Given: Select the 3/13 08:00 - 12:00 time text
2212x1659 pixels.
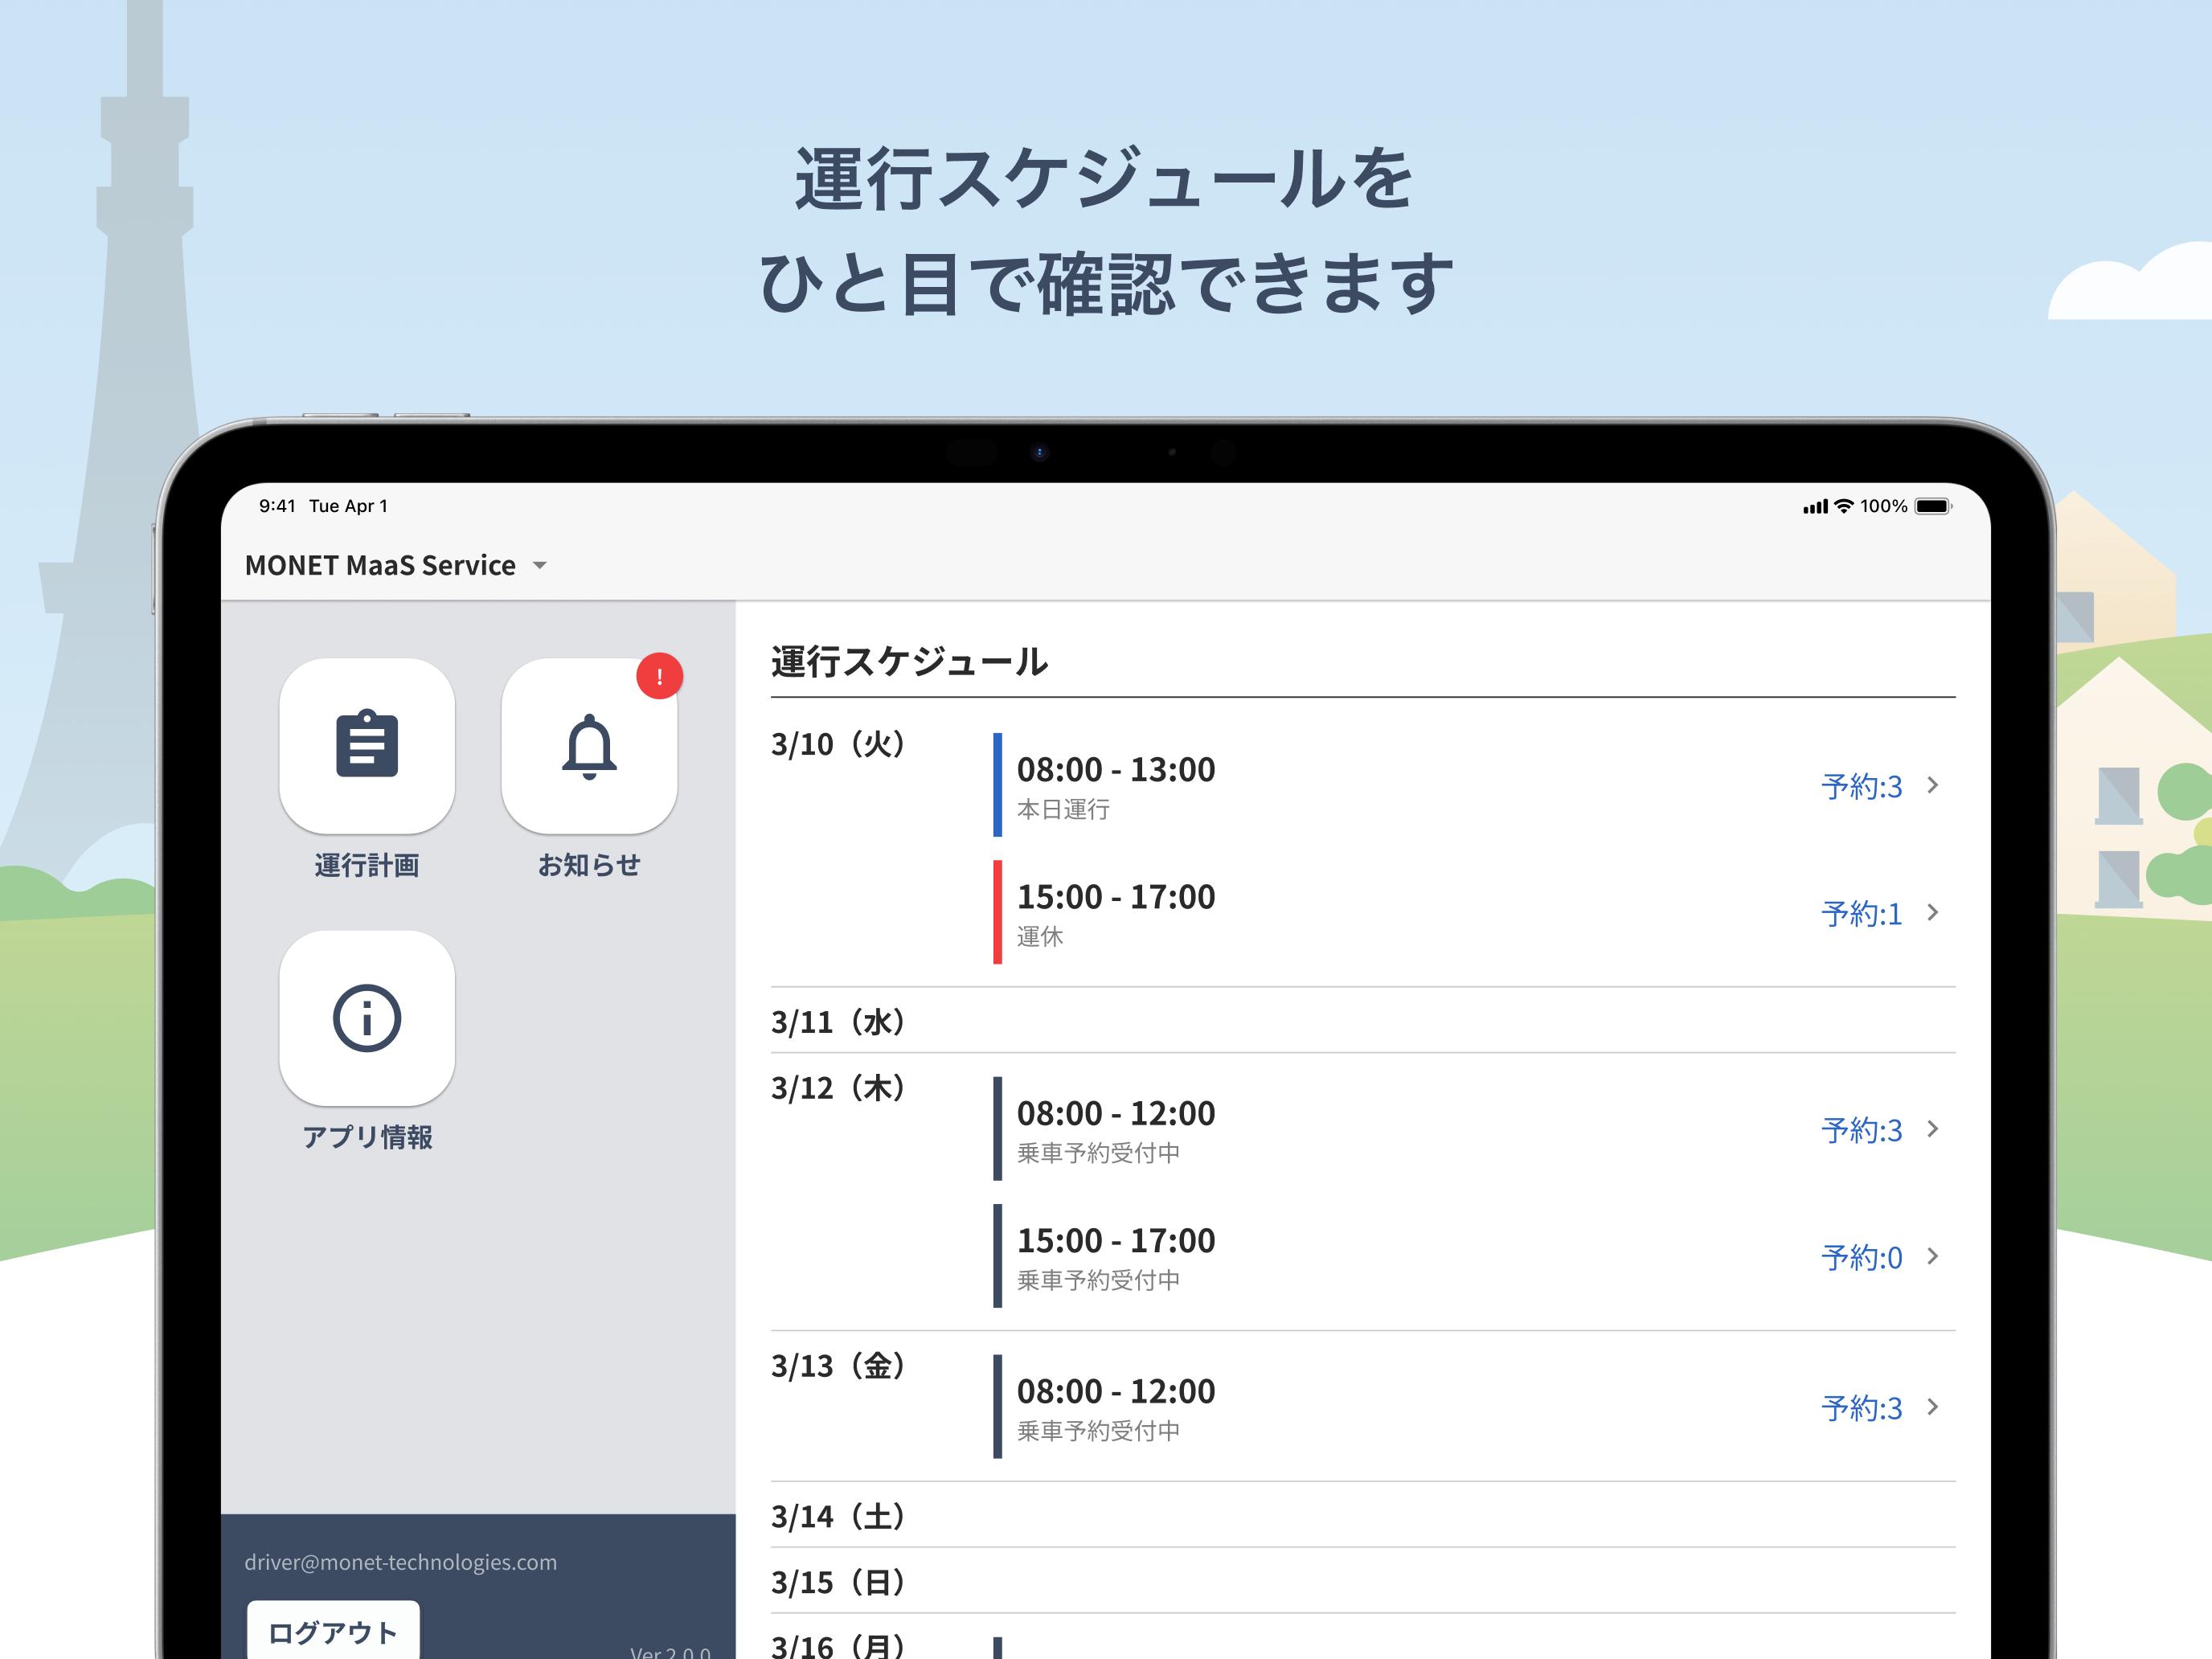Looking at the screenshot, I should [x=1116, y=1391].
